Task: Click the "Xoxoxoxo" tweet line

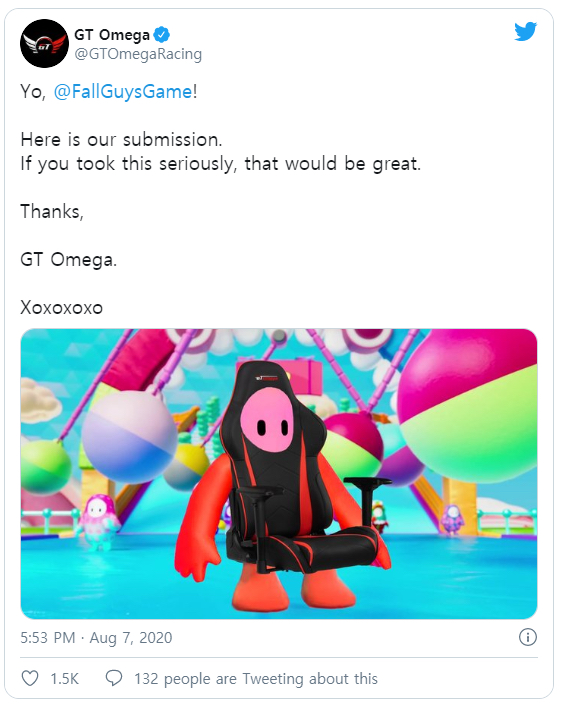Action: coord(62,308)
